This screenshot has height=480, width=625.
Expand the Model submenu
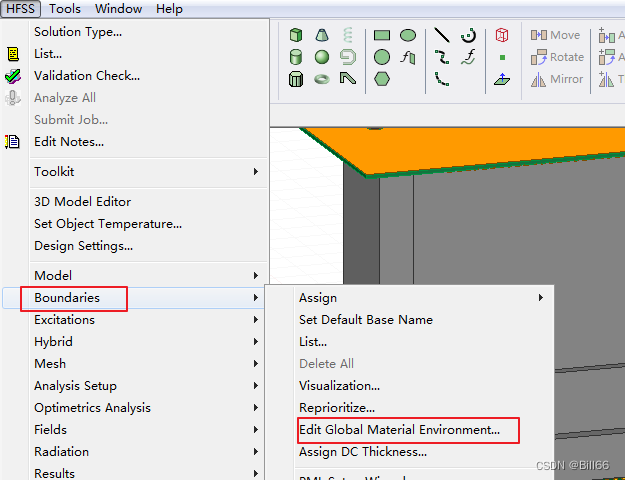[x=136, y=275]
